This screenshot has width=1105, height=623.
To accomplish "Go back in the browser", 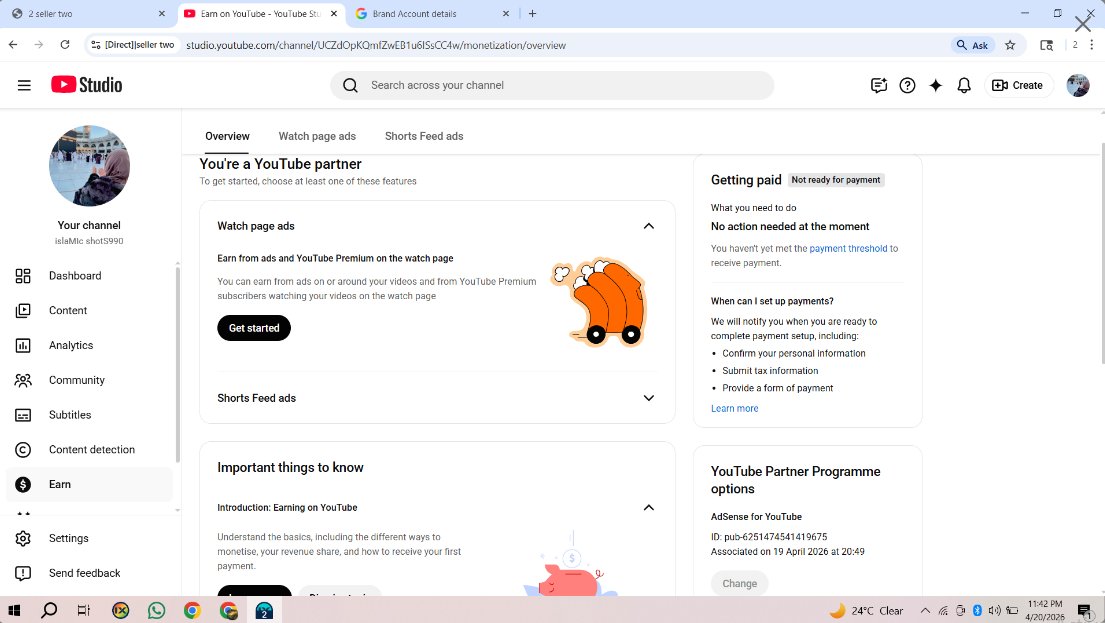I will [13, 44].
